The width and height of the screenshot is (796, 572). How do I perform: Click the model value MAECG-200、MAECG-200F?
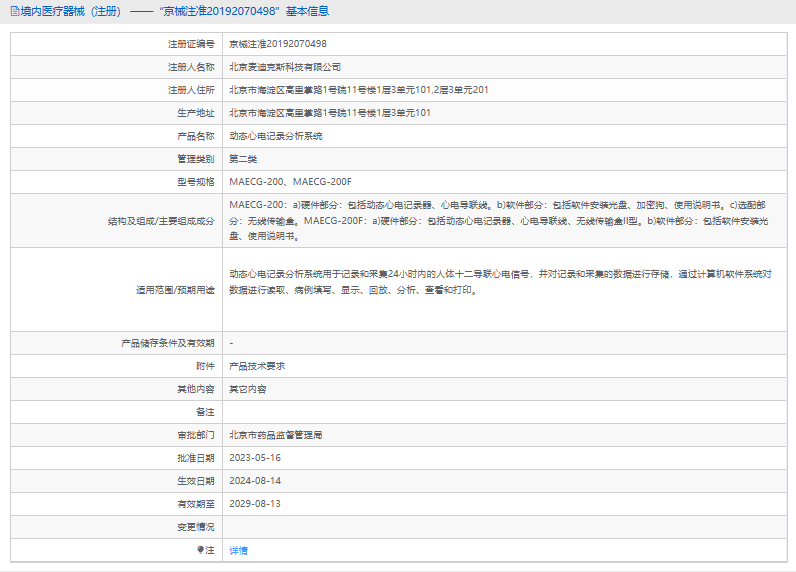[291, 182]
